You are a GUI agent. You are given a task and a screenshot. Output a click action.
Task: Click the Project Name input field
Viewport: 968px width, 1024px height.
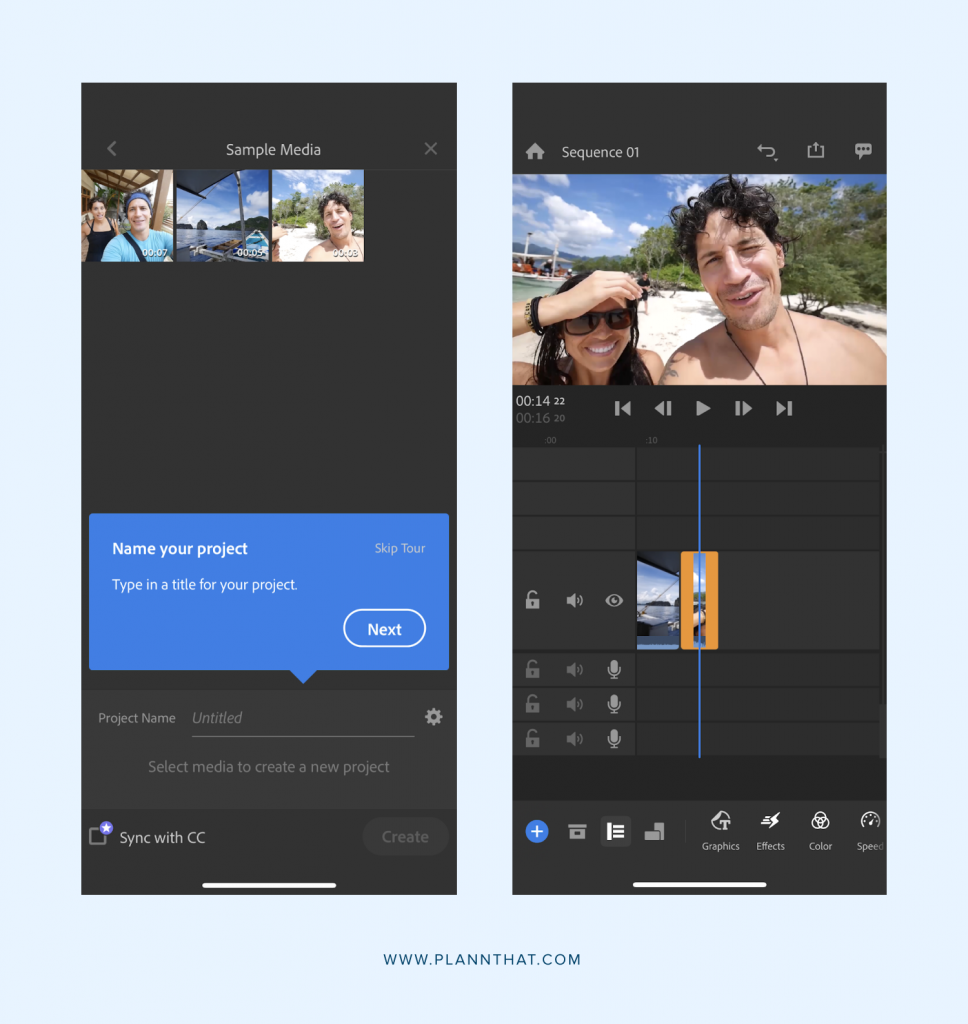[302, 718]
